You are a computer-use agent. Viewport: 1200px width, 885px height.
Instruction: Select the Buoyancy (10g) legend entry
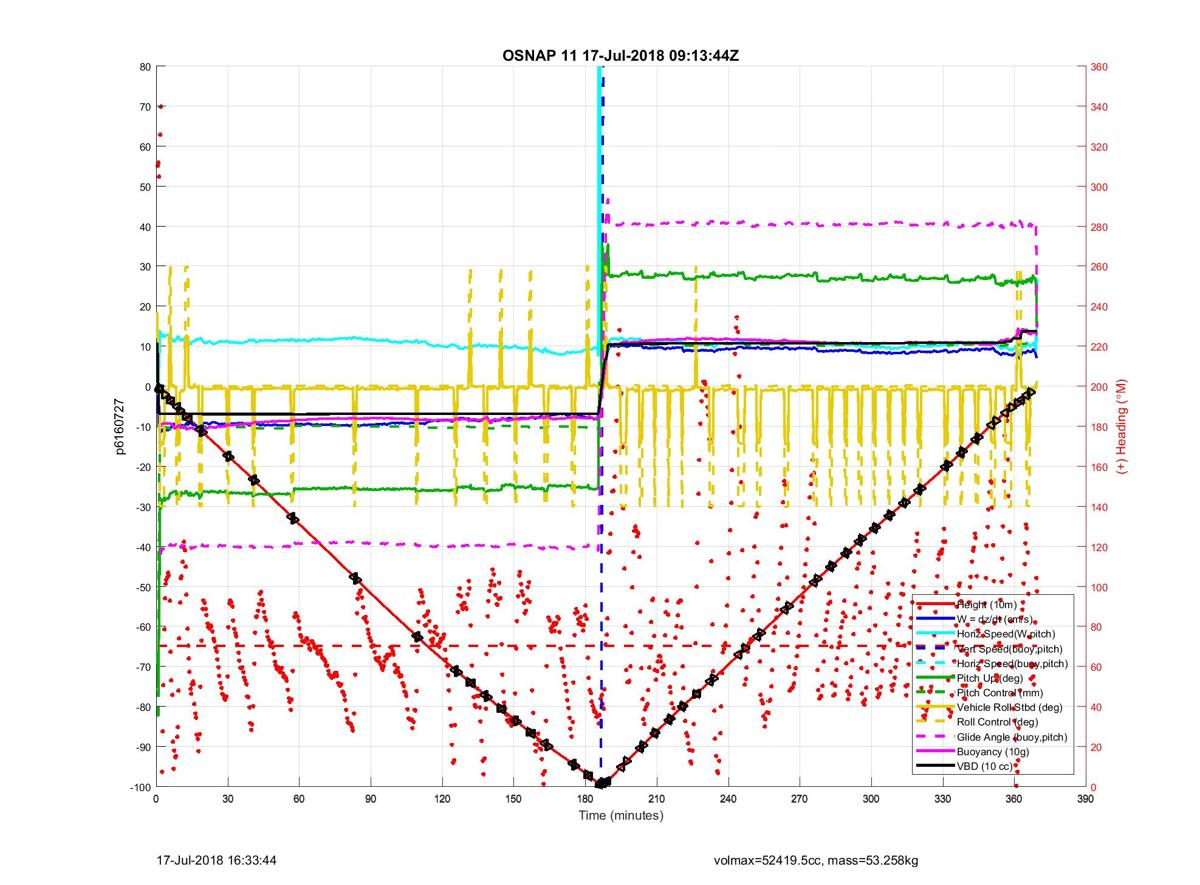tap(991, 750)
